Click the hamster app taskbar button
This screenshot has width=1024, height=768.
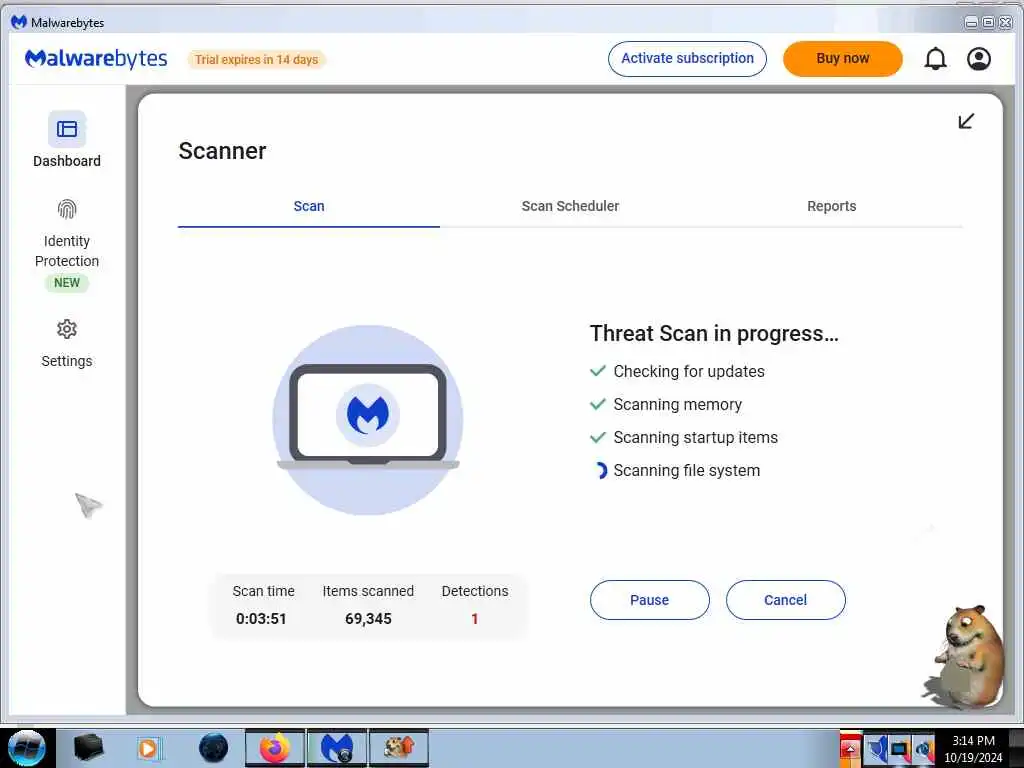[x=399, y=748]
